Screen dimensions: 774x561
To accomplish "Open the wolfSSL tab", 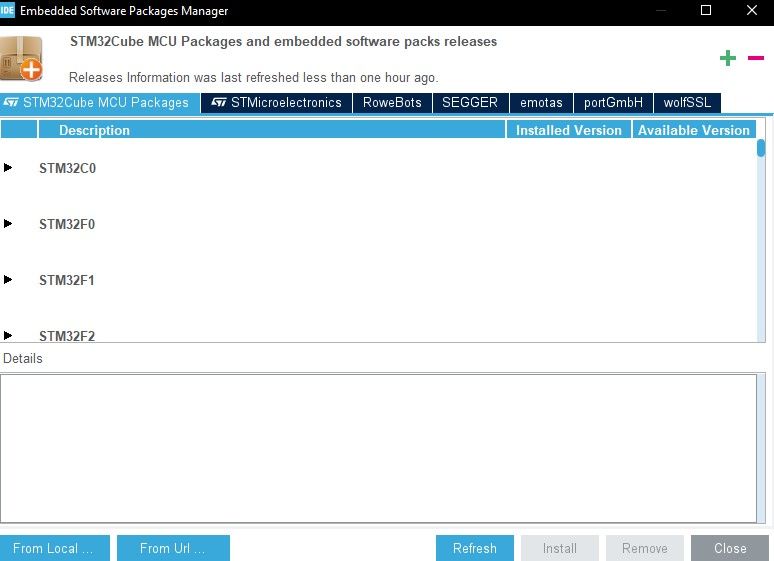I will click(x=687, y=103).
